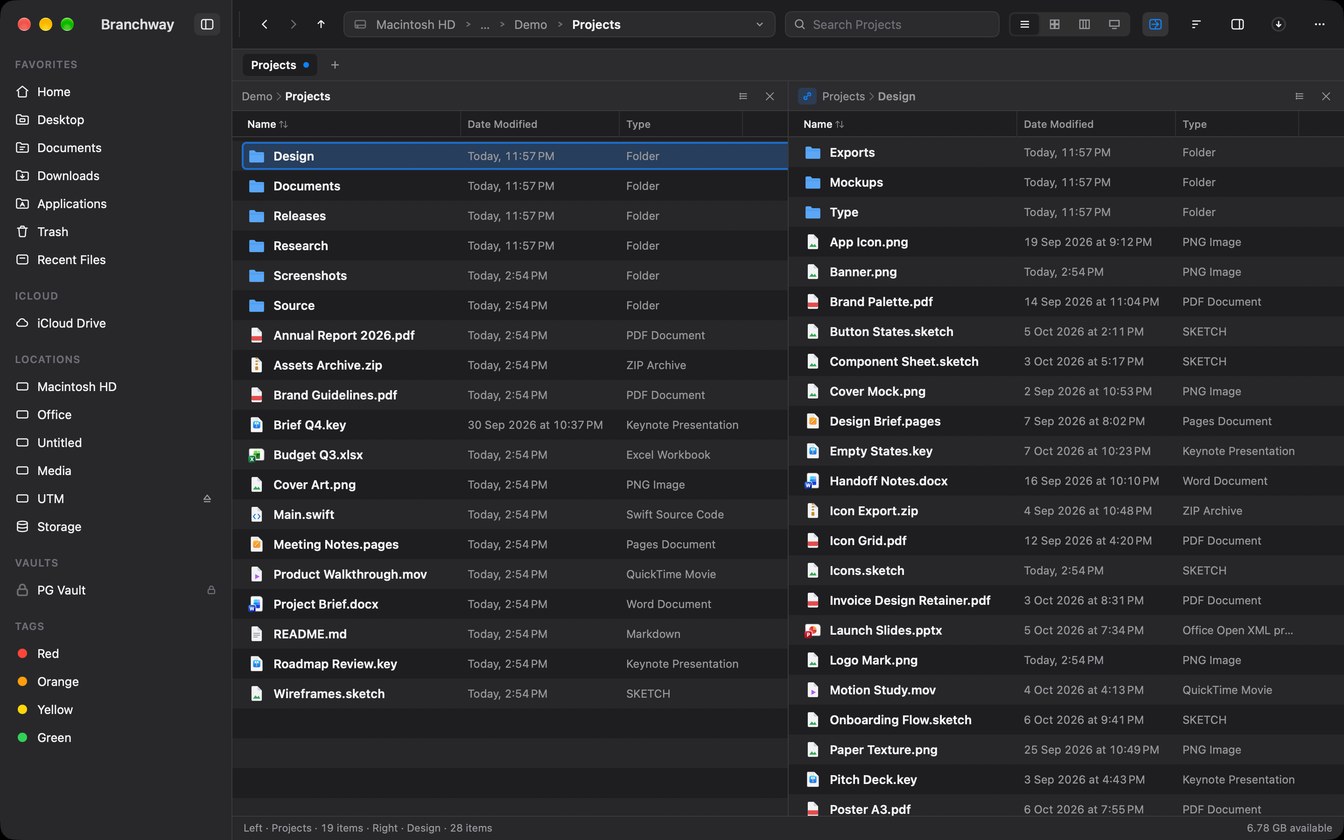Select the Budget Q3.xlsx file icon
Screen dimensions: 1344x840
(256, 455)
